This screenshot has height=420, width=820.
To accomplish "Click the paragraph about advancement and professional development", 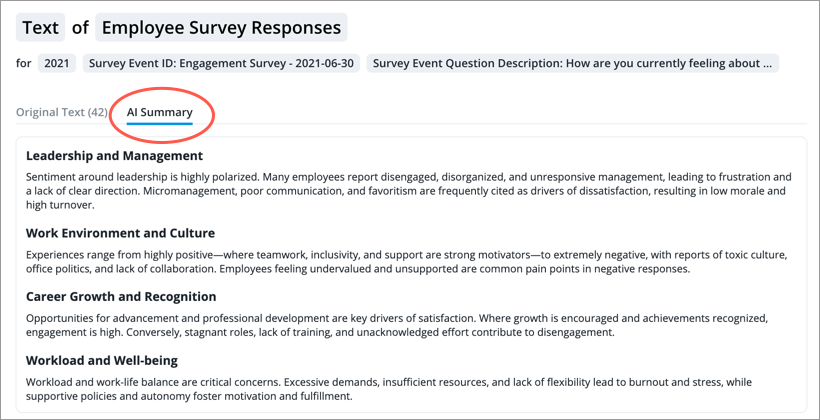I will click(x=400, y=325).
